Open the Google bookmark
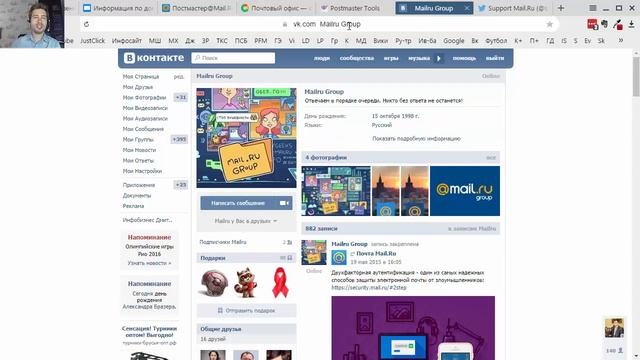 454,41
